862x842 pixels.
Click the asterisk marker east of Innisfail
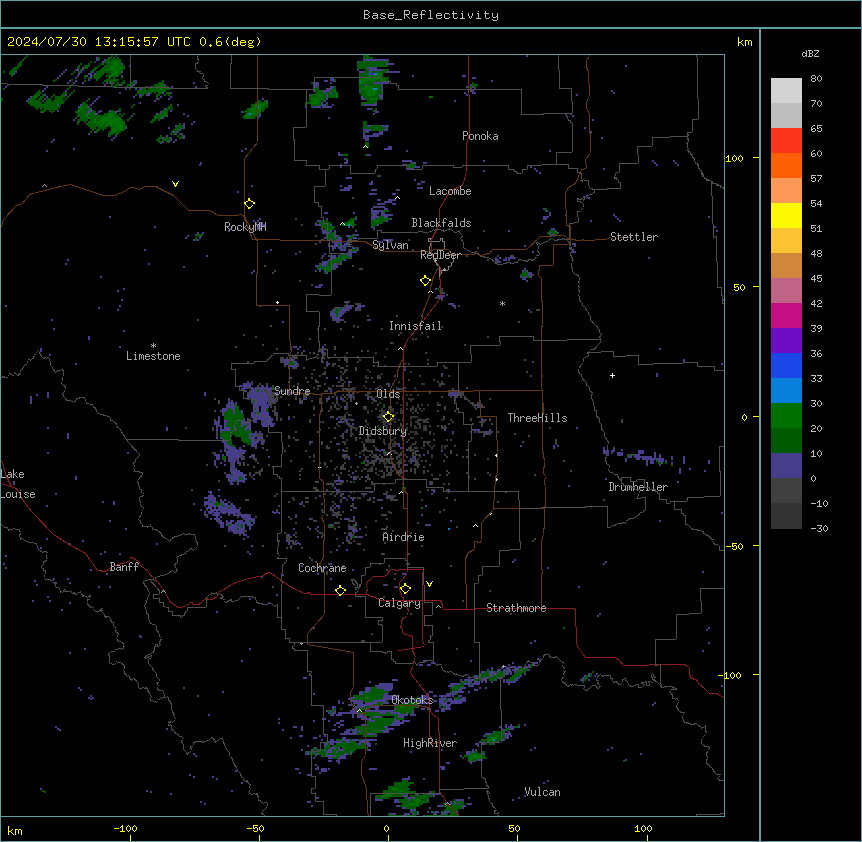coord(502,303)
